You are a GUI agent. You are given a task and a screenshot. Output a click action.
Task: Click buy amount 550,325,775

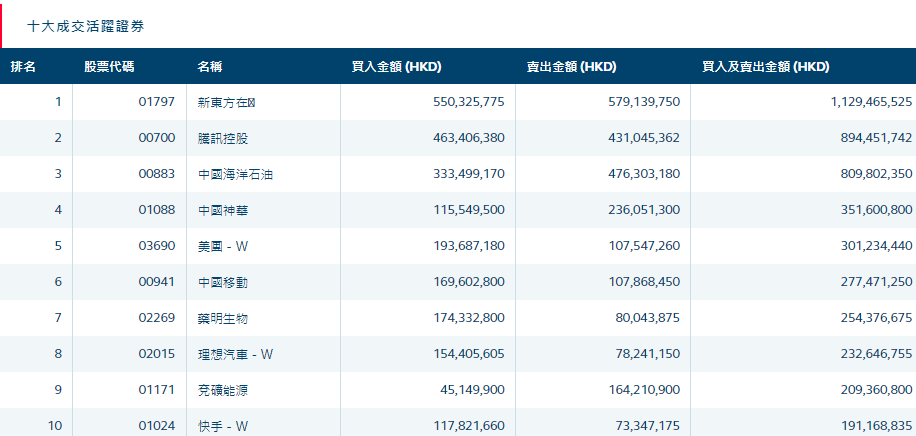[469, 102]
